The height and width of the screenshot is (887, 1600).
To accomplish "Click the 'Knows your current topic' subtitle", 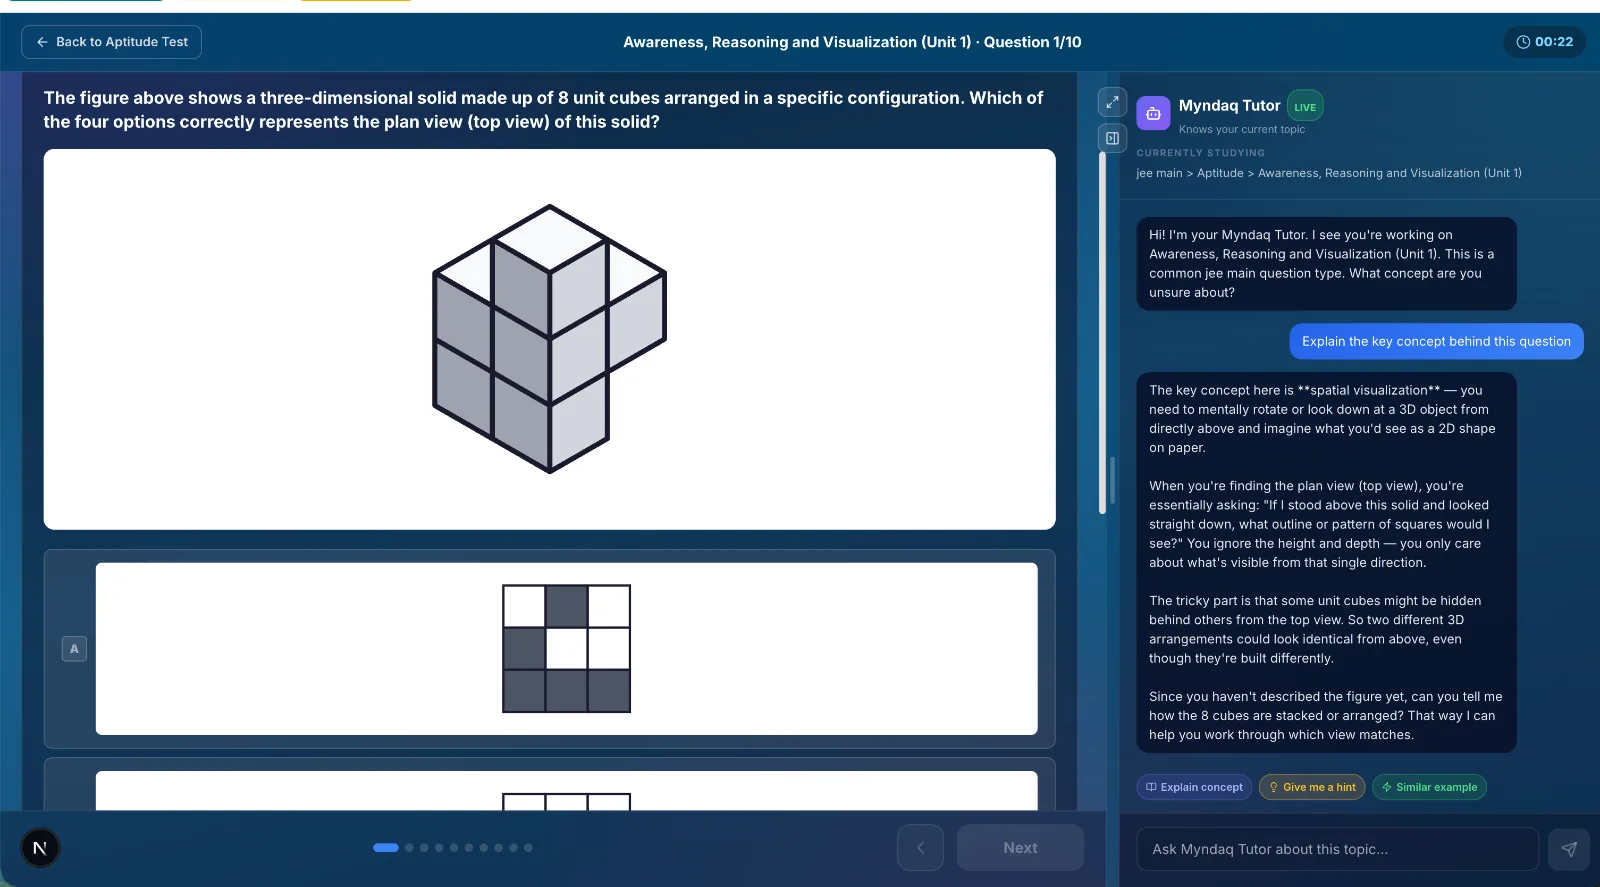I will (1241, 129).
